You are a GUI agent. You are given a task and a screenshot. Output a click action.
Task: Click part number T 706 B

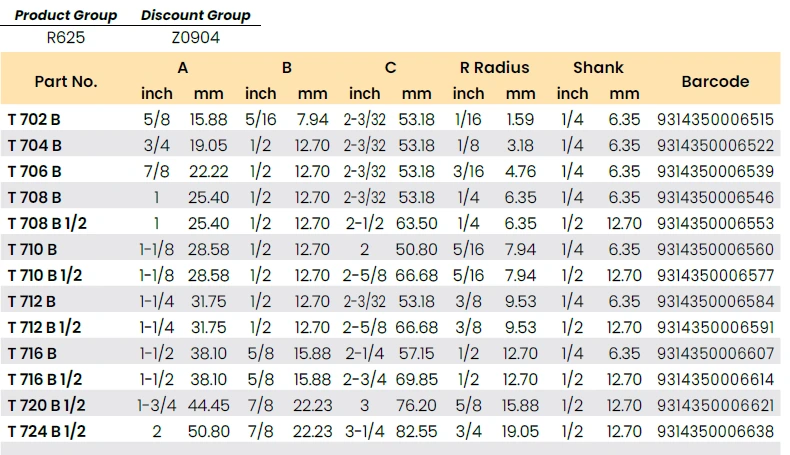tap(35, 171)
